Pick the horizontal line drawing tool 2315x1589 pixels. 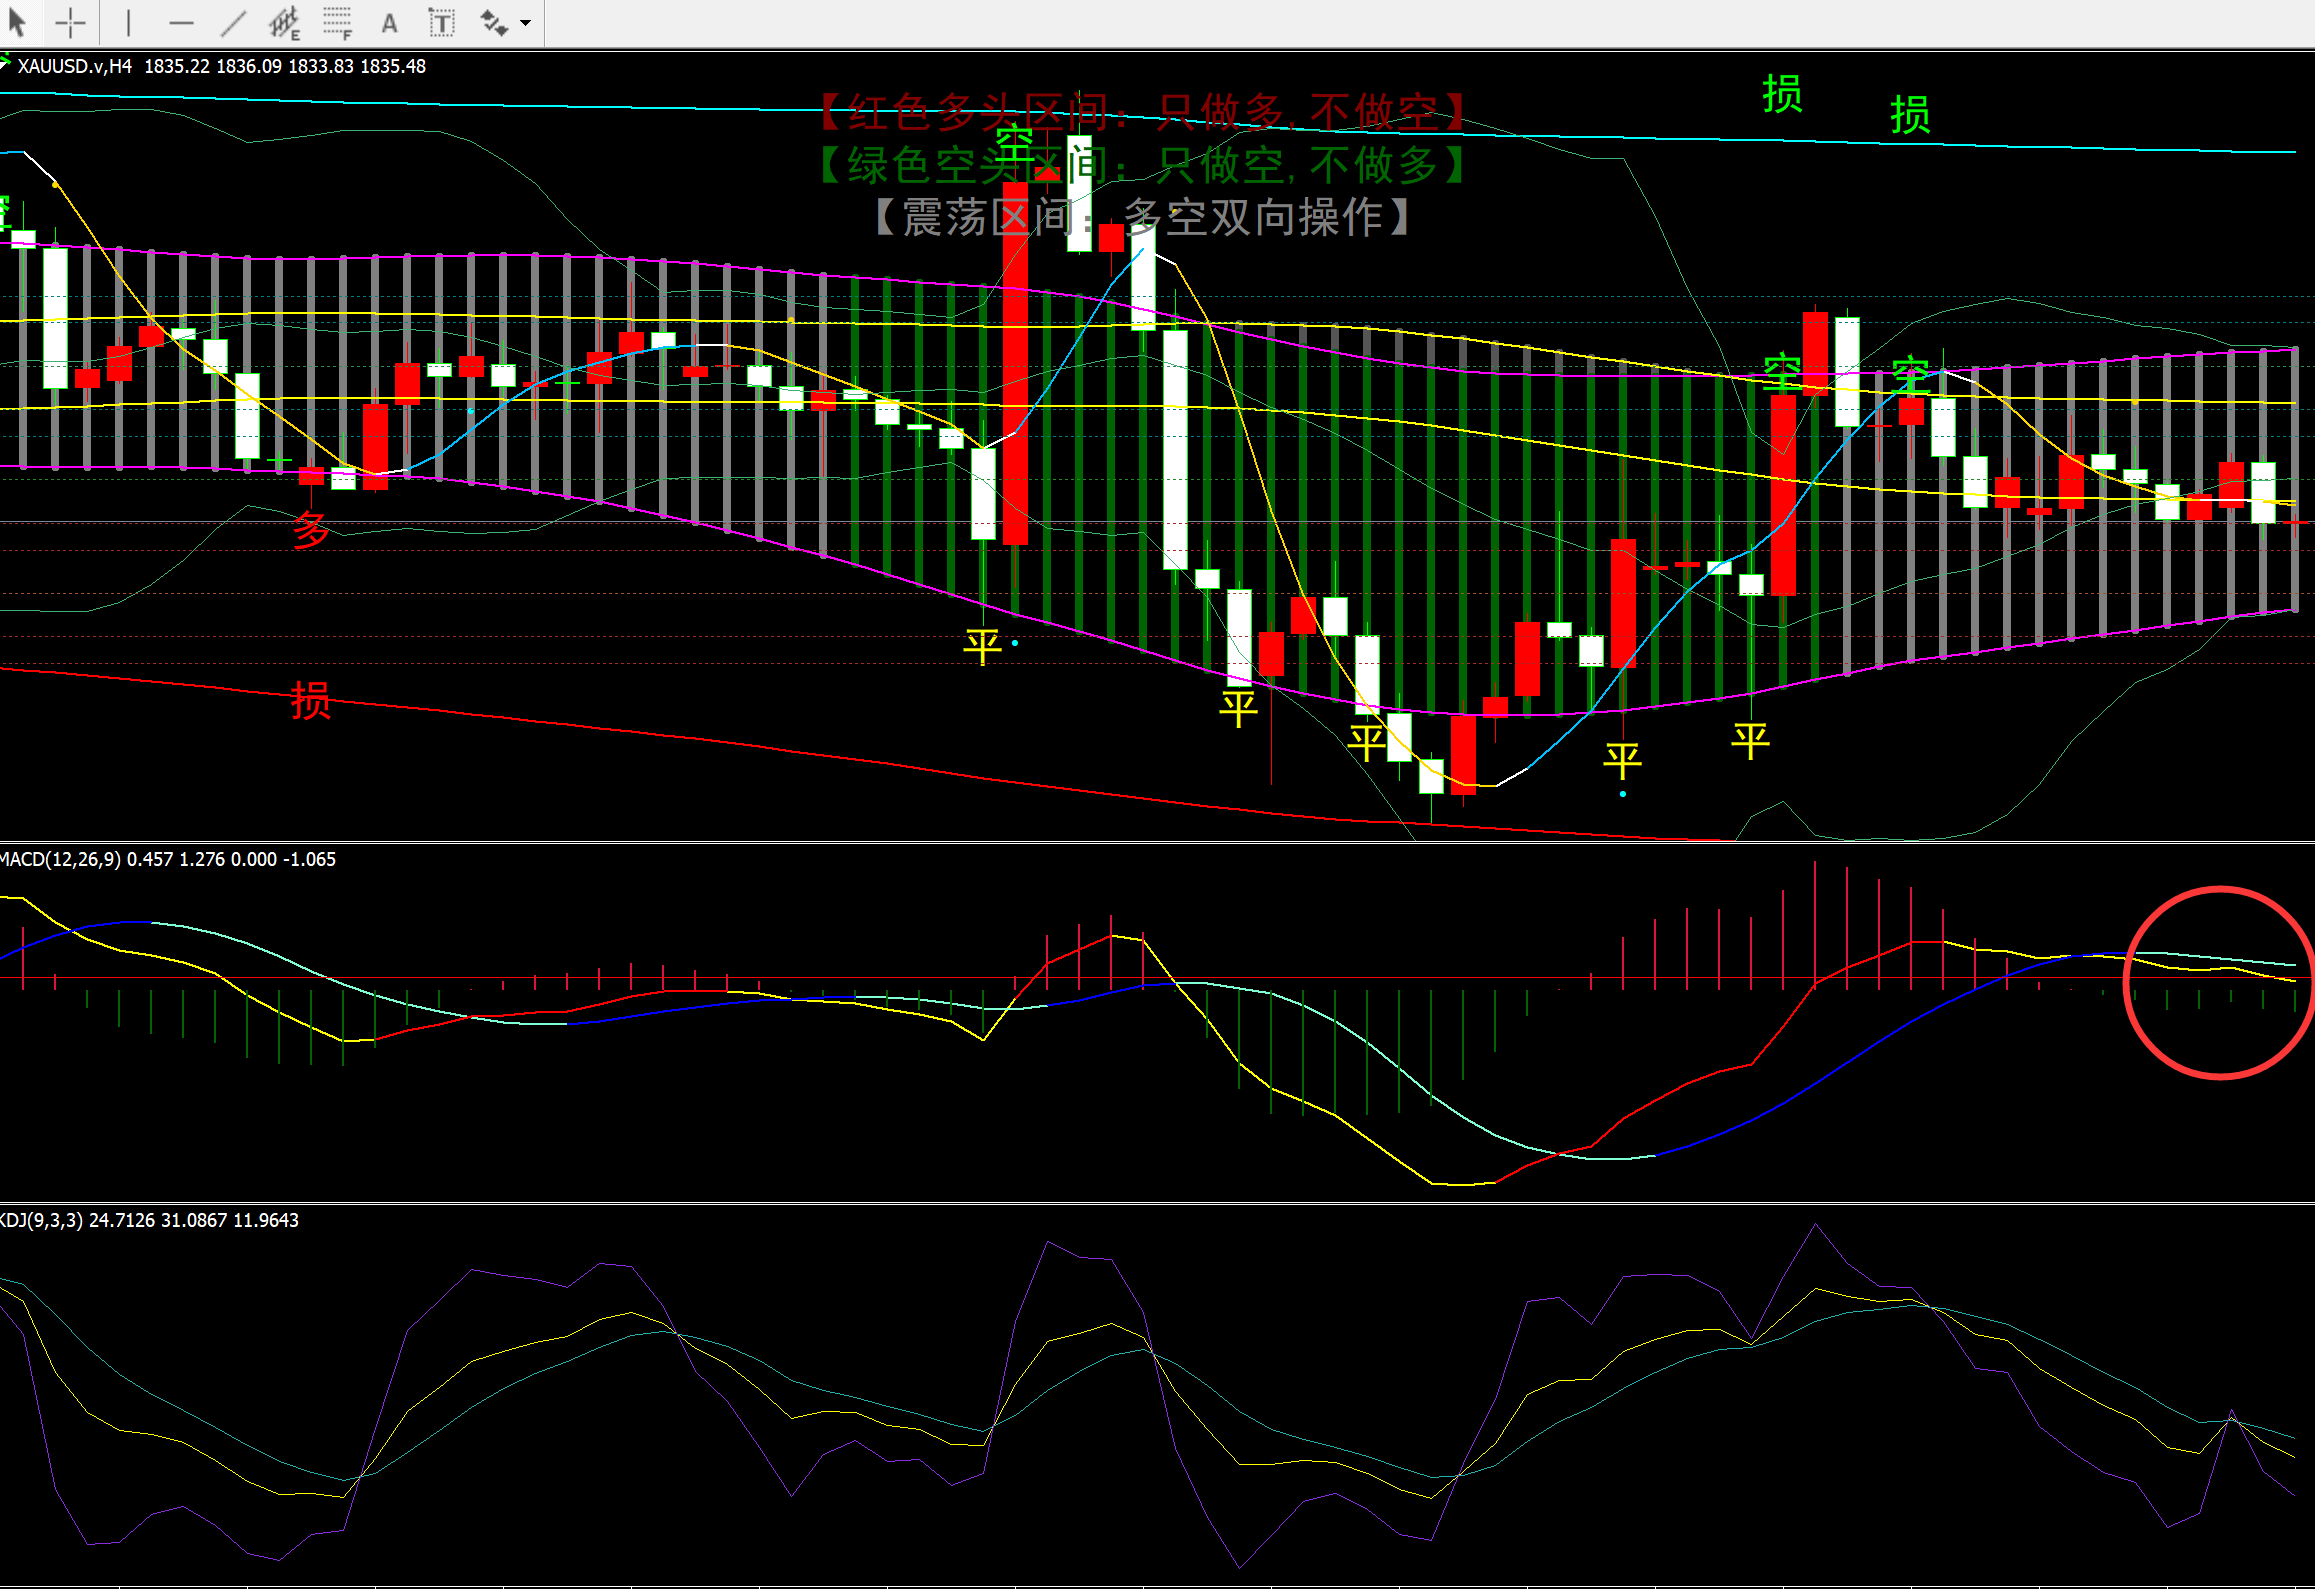tap(181, 22)
